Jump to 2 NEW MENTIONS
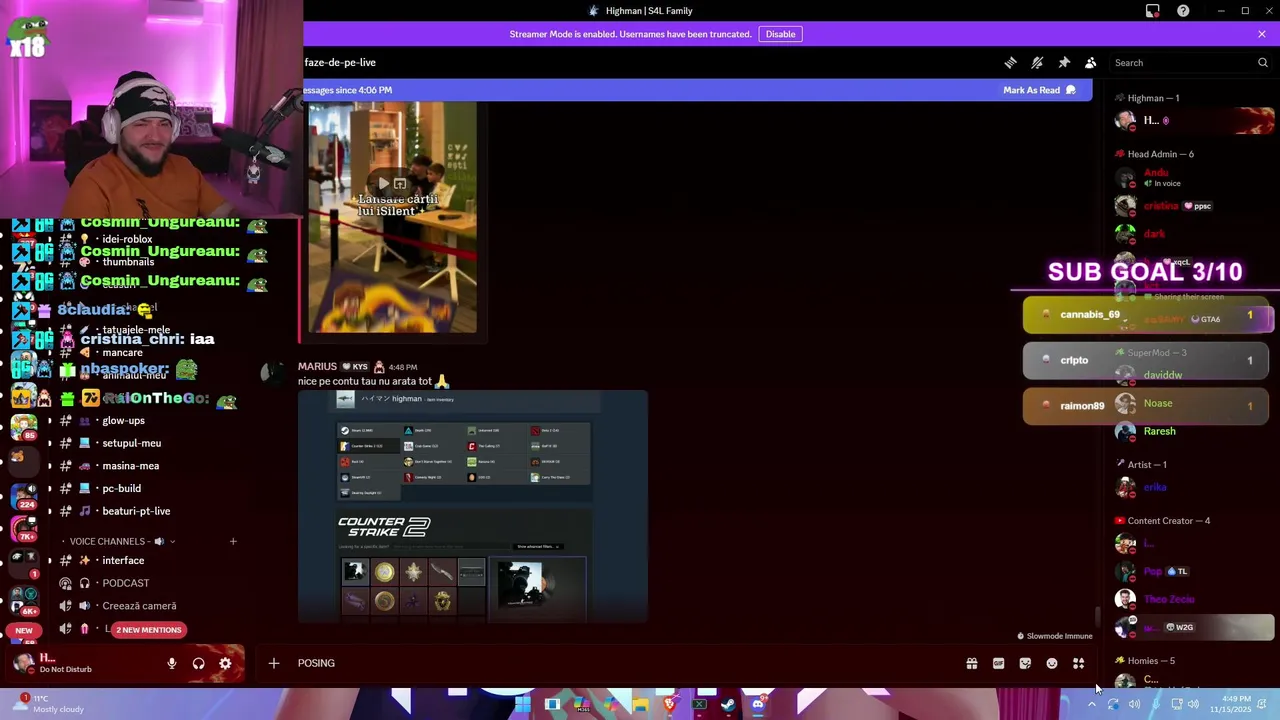Image resolution: width=1280 pixels, height=720 pixels. (149, 630)
